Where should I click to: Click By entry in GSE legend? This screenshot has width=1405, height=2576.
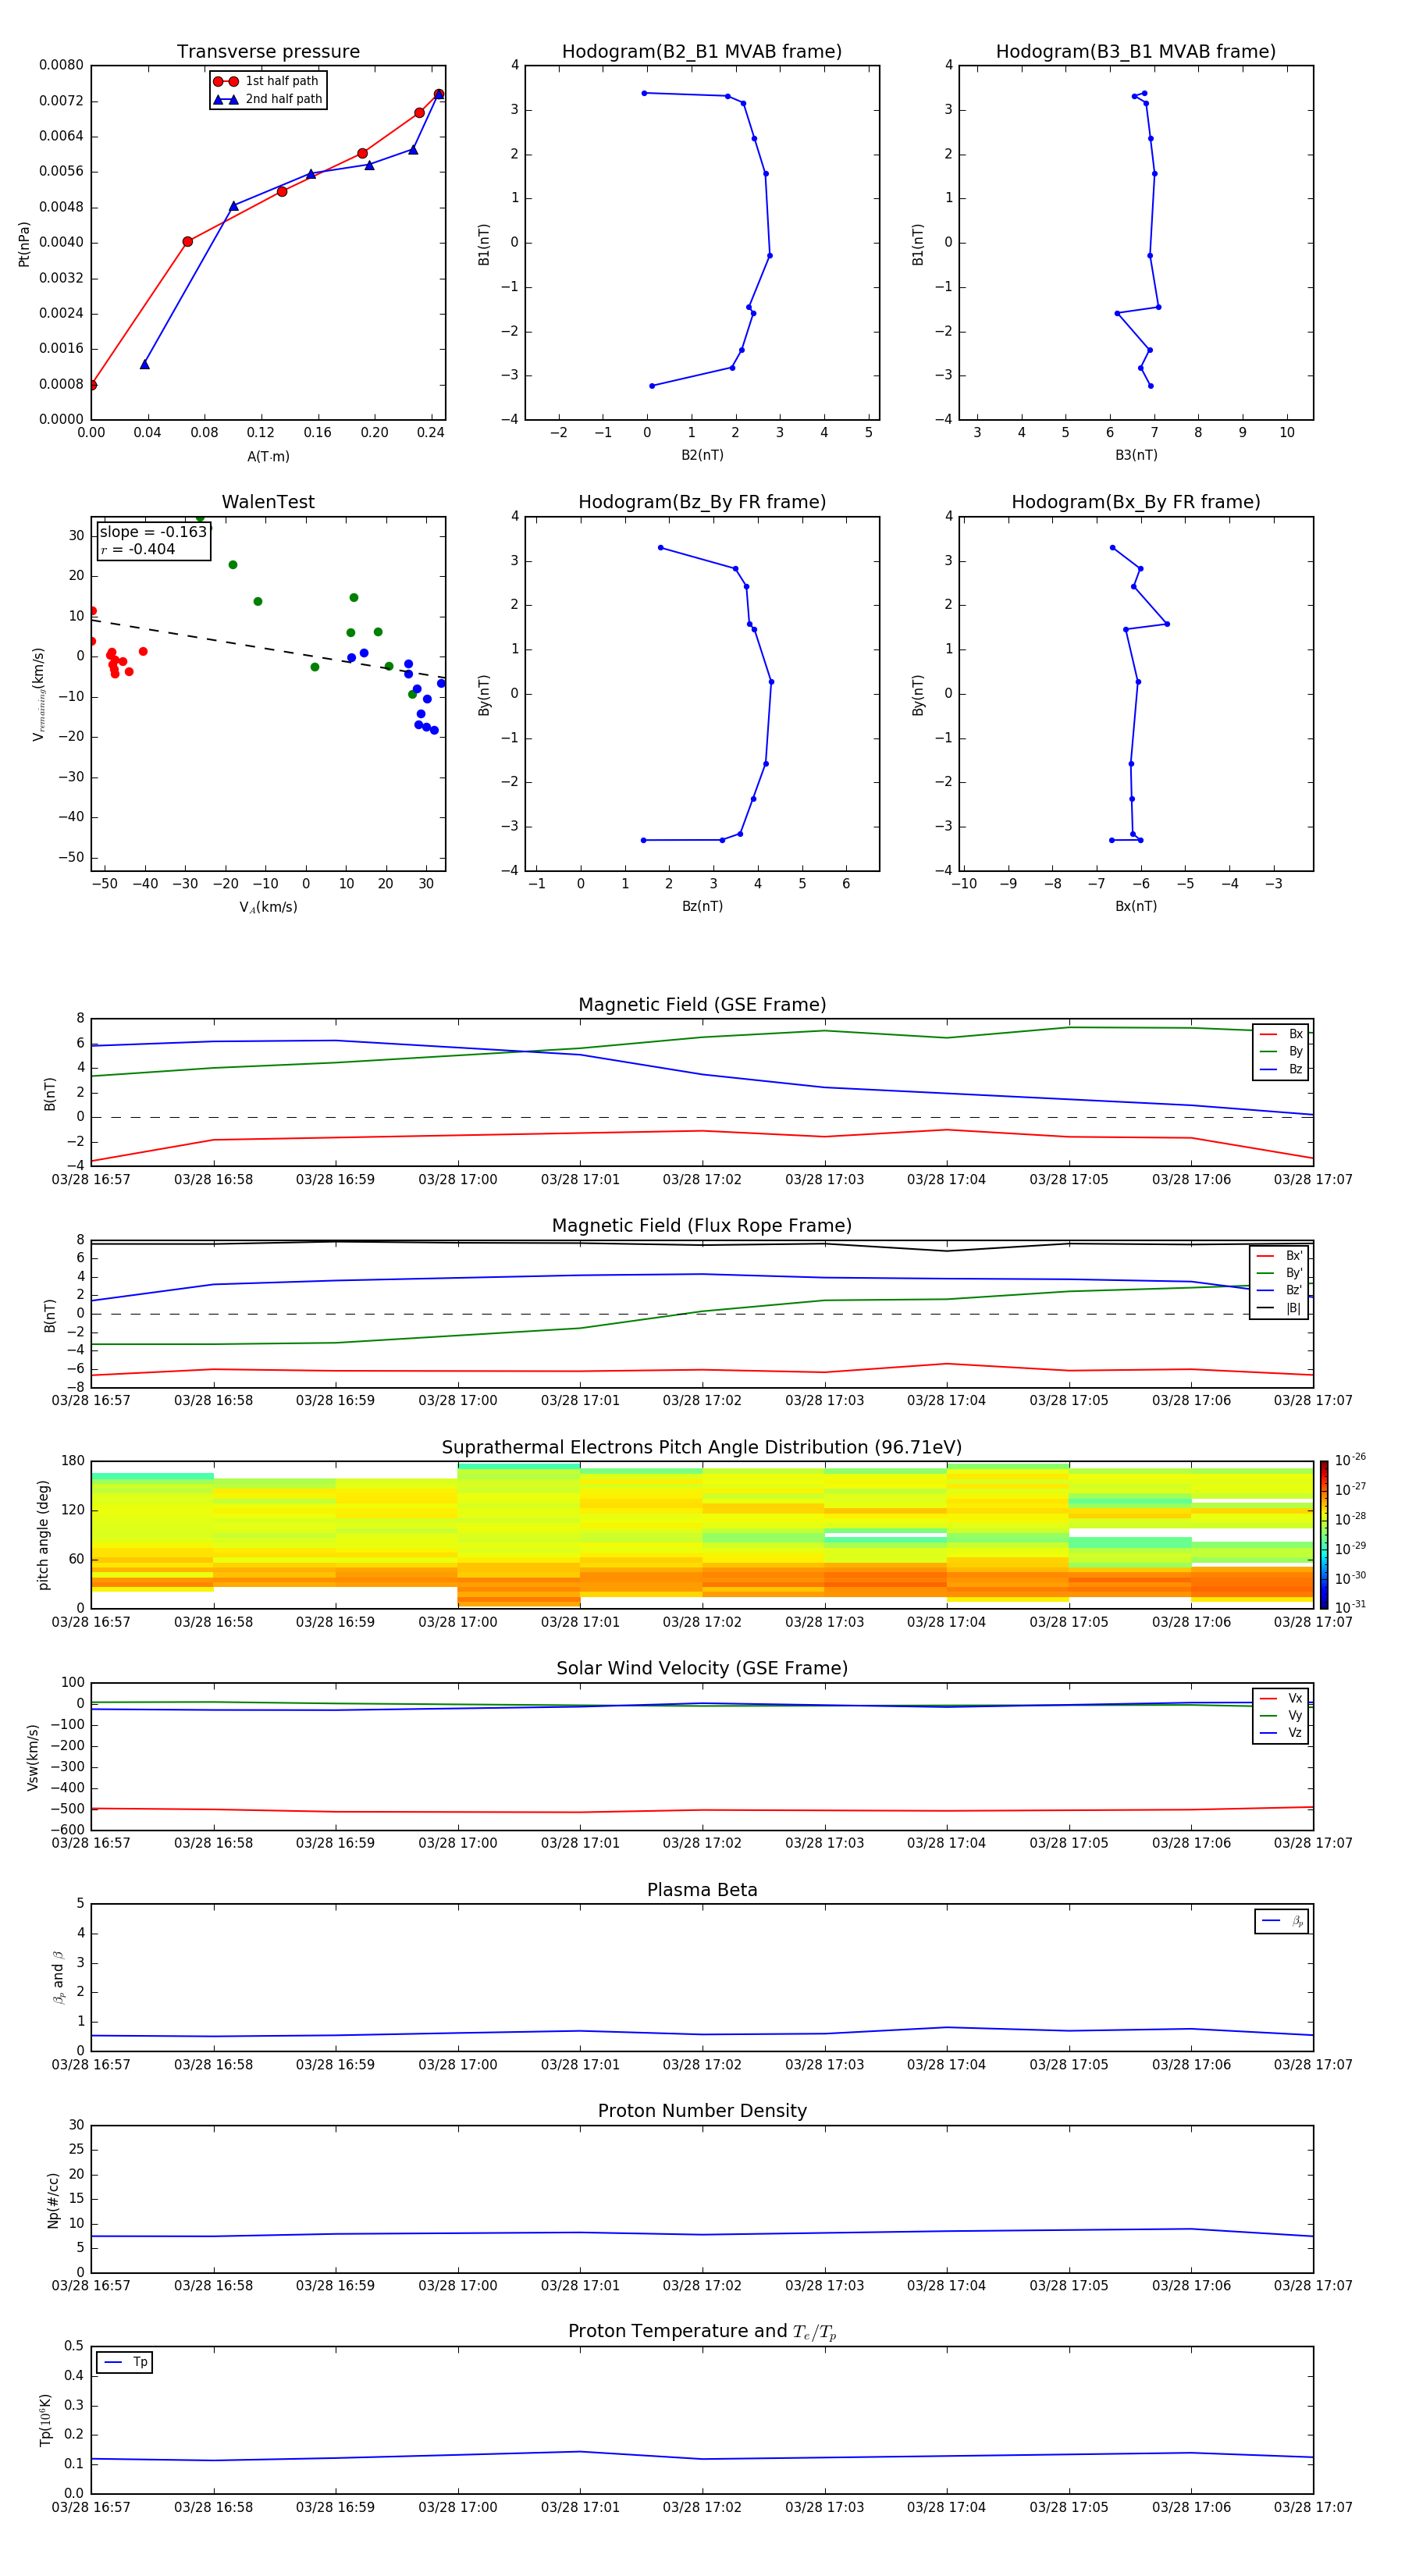[x=1281, y=1051]
